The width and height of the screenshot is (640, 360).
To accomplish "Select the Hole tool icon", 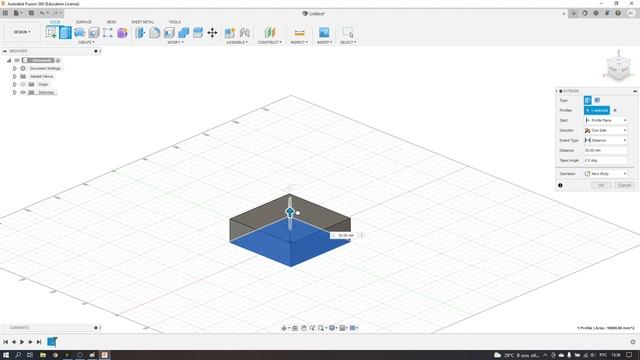I will point(94,32).
